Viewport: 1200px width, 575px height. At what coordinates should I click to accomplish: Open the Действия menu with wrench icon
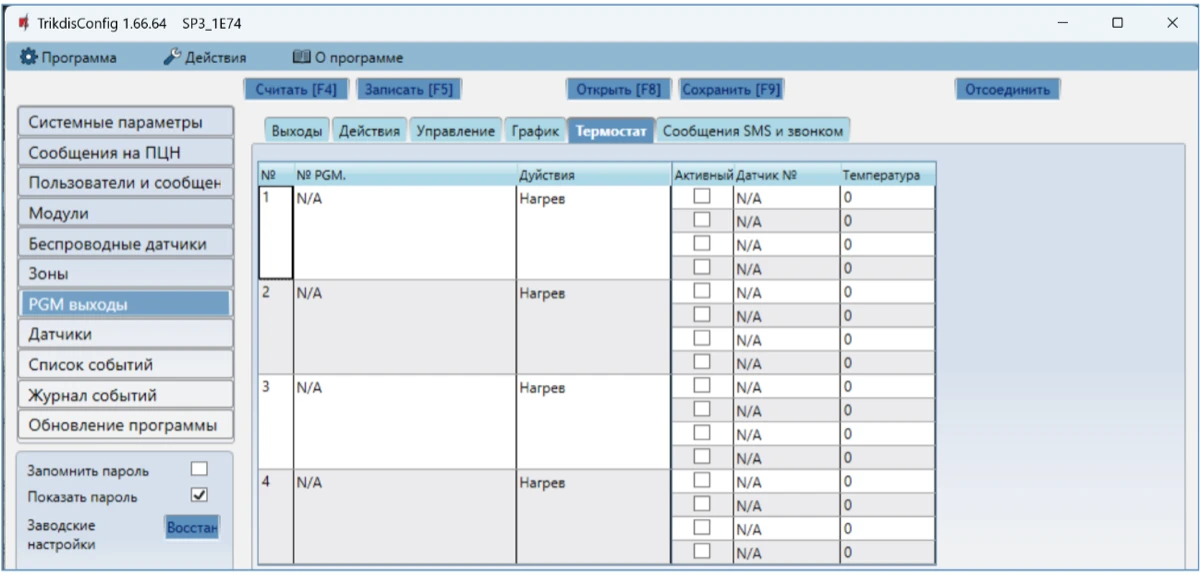click(x=205, y=58)
